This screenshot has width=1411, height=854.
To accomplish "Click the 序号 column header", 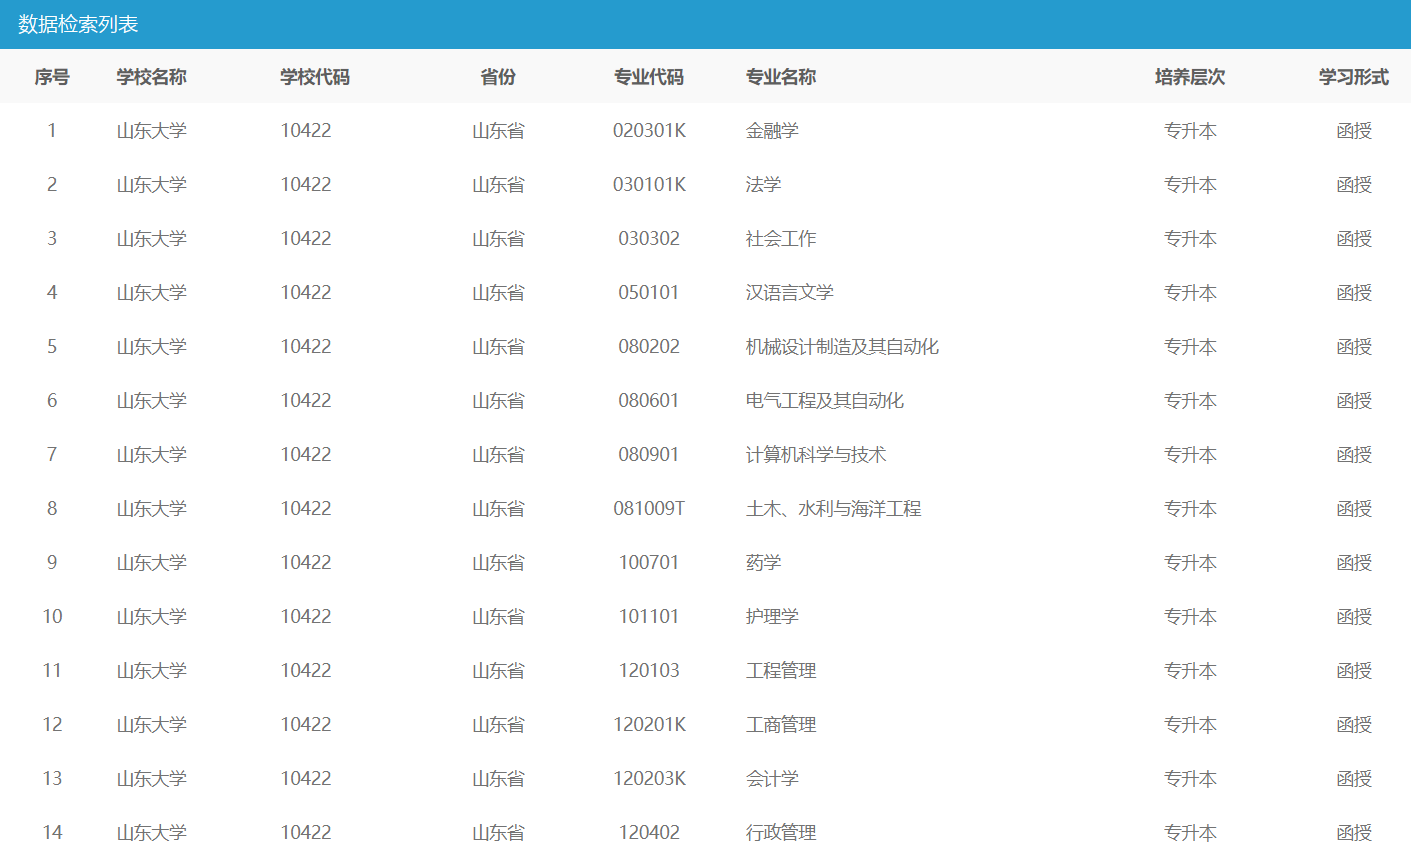I will pos(52,77).
